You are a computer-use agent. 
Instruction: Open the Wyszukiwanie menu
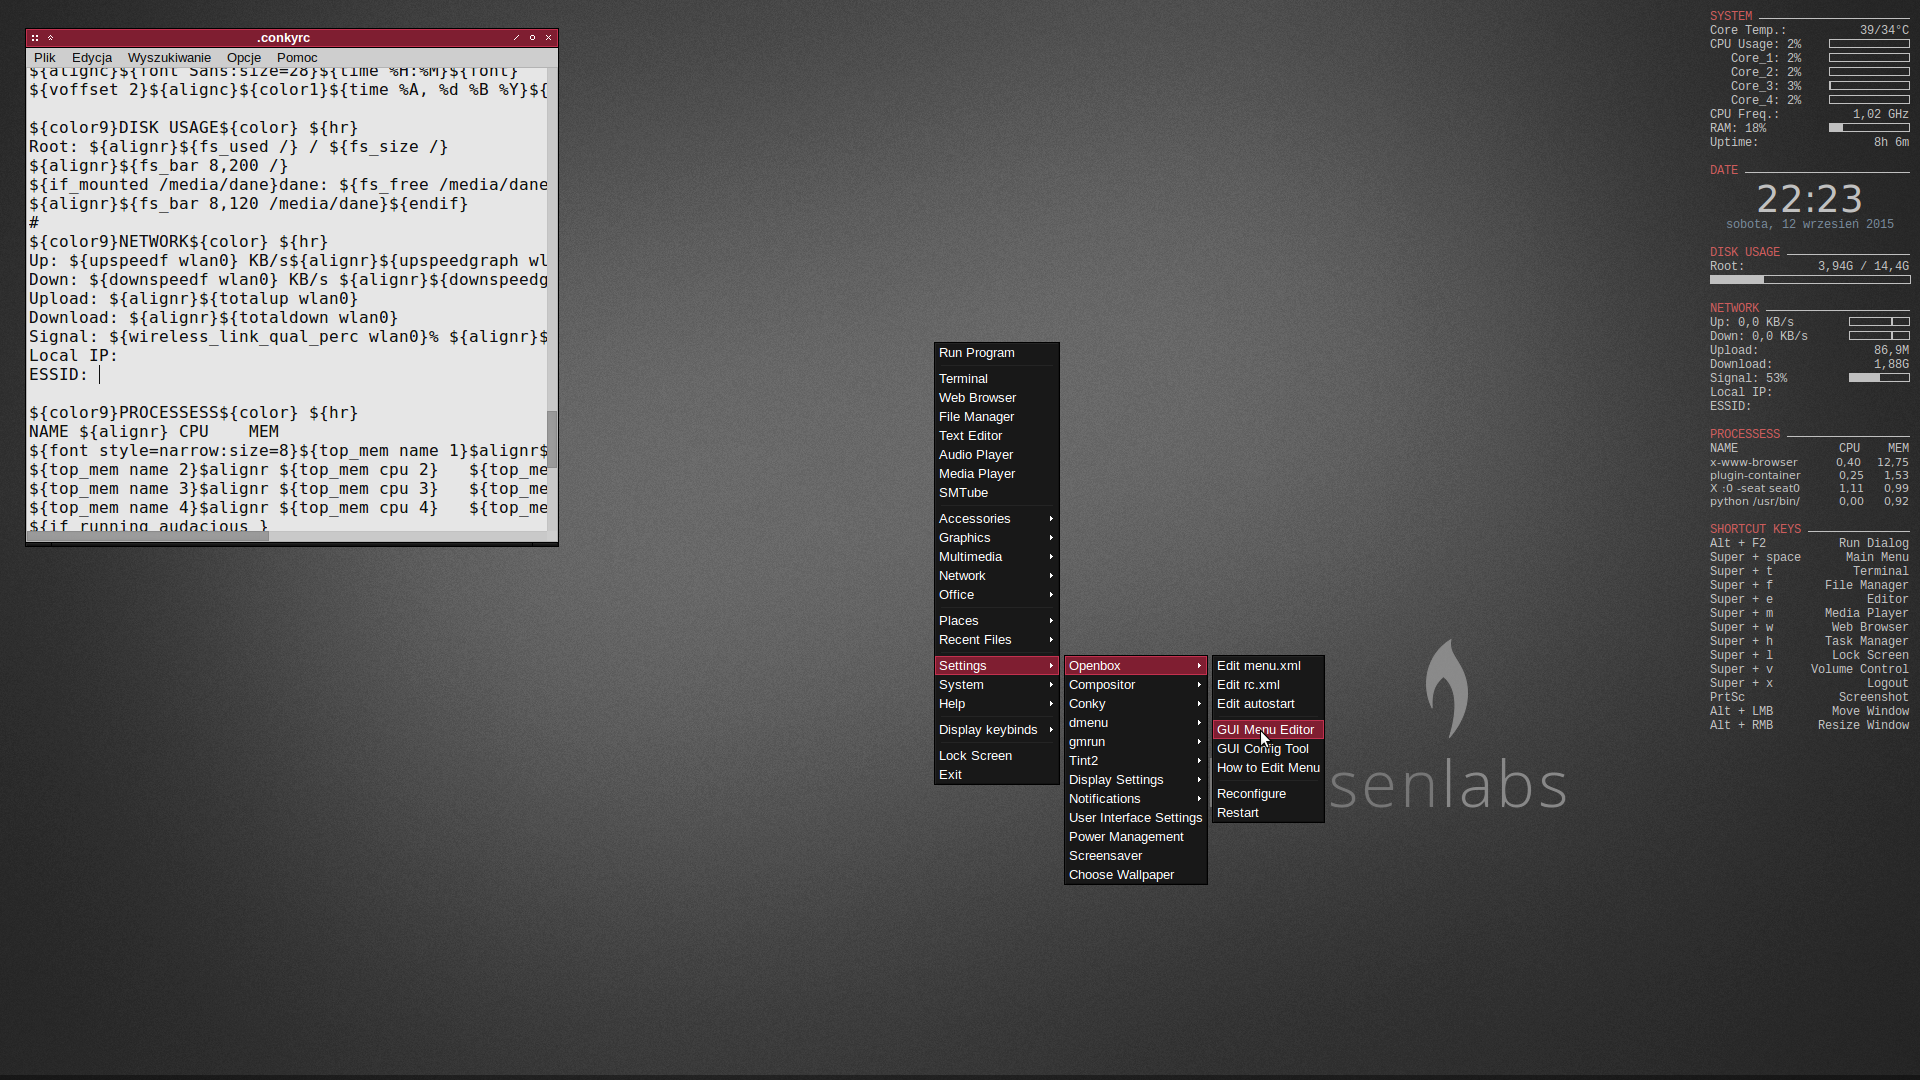pyautogui.click(x=169, y=58)
